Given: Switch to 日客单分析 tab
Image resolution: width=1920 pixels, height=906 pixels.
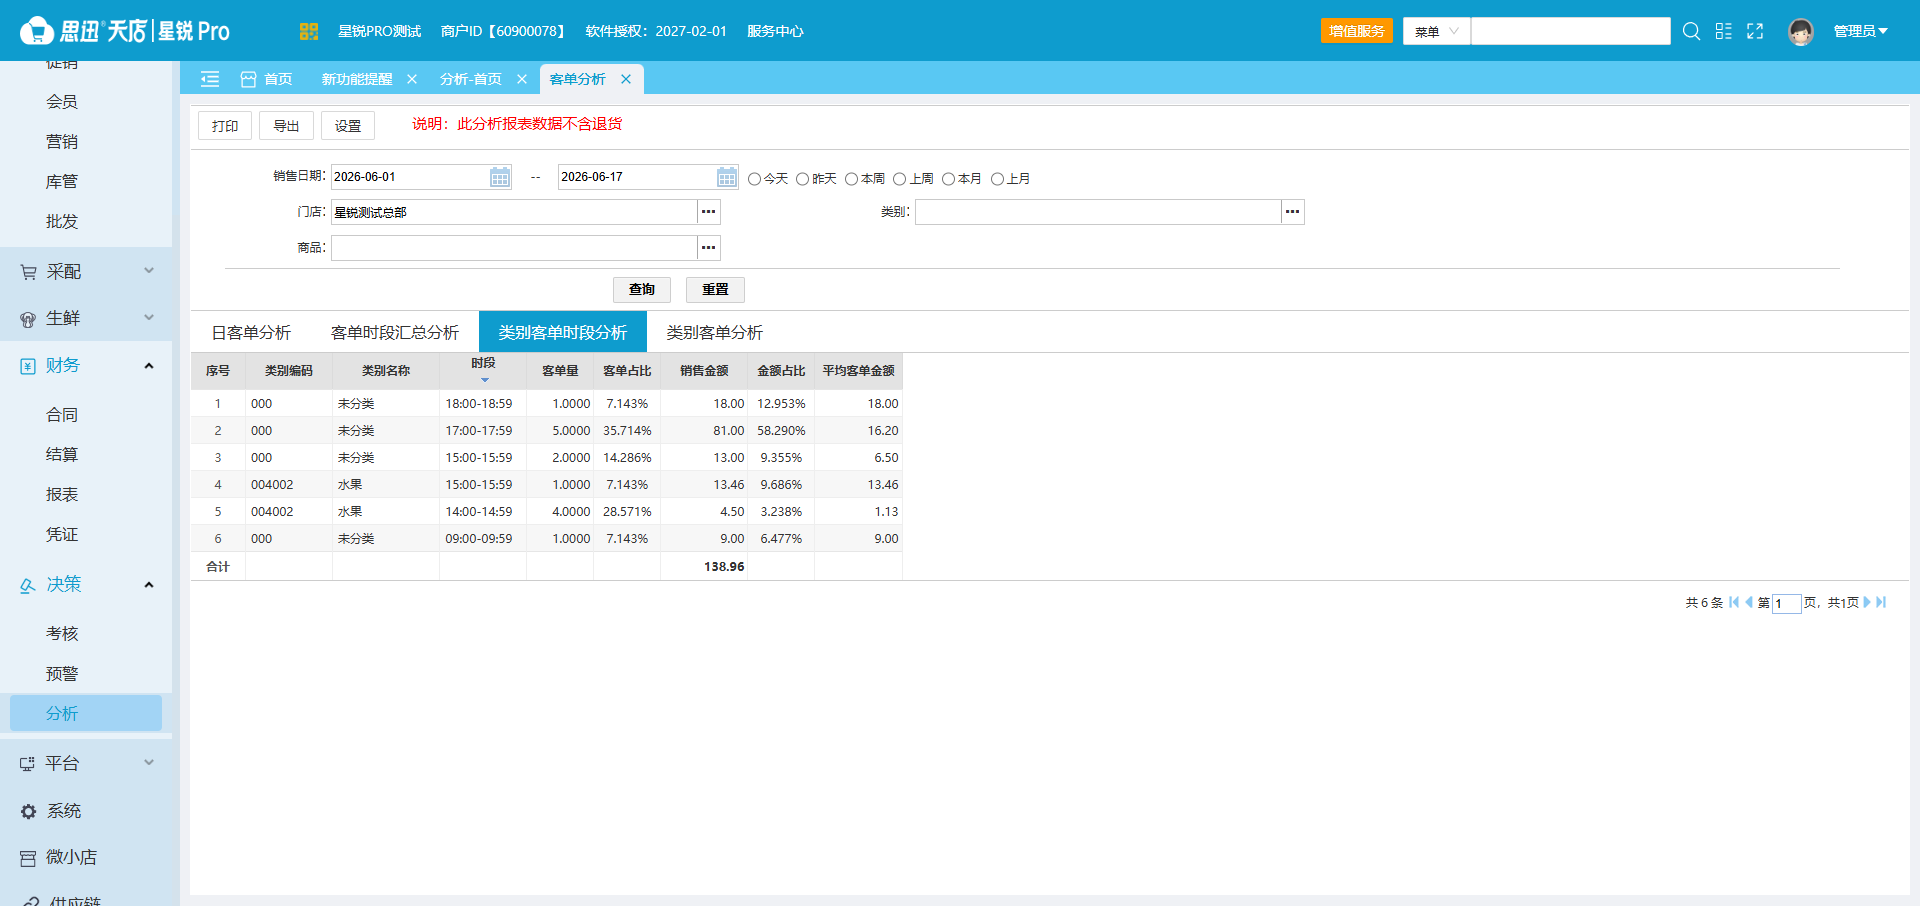Looking at the screenshot, I should click(251, 332).
